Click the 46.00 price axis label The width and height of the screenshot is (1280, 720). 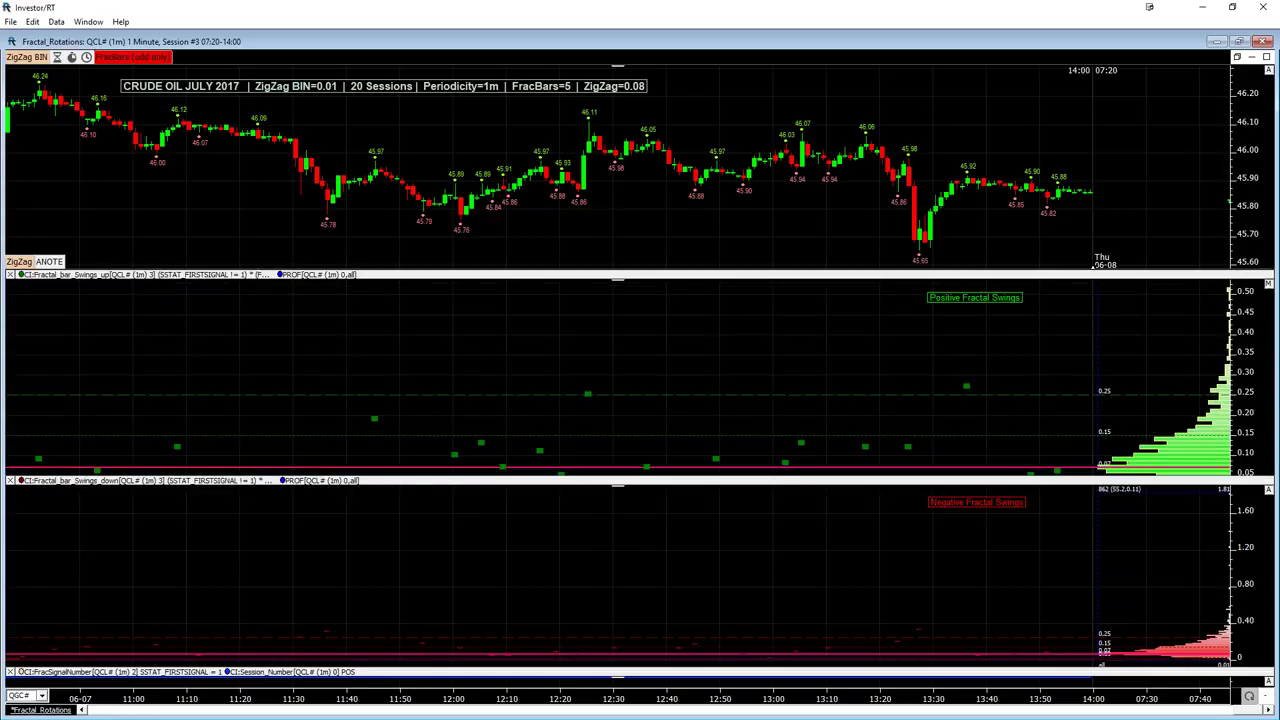(1246, 150)
